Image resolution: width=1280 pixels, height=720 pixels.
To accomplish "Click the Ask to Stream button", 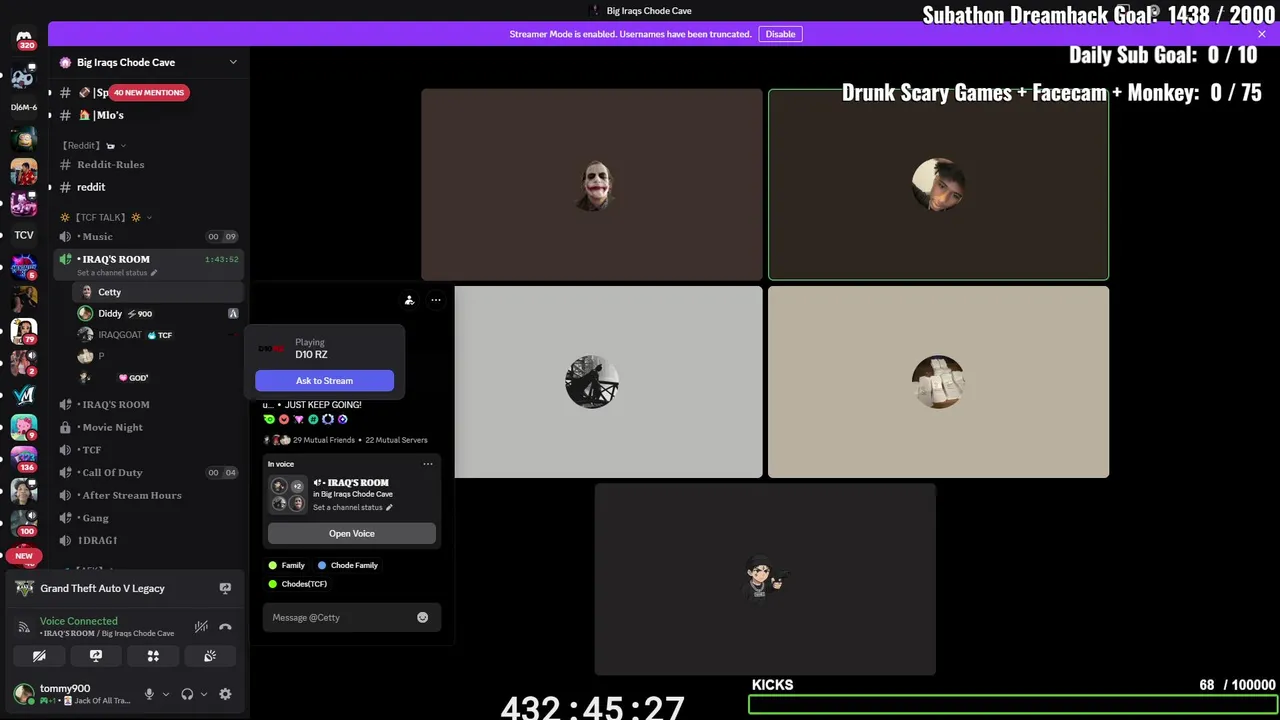I will click(x=324, y=381).
